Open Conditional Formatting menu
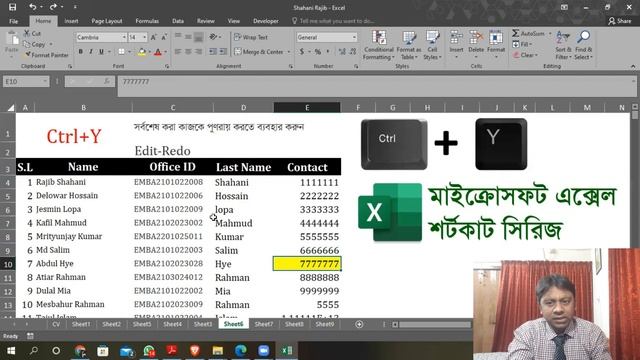This screenshot has height=360, width=640. (x=379, y=45)
